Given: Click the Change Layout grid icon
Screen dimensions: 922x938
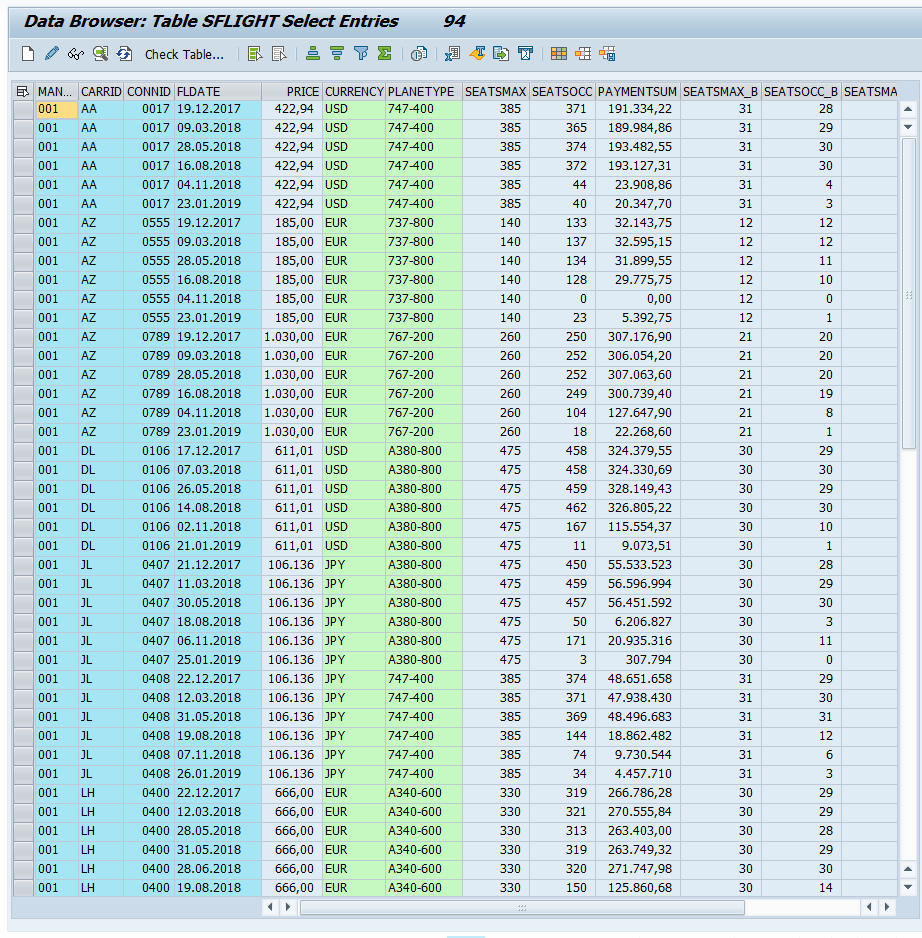Looking at the screenshot, I should point(559,54).
